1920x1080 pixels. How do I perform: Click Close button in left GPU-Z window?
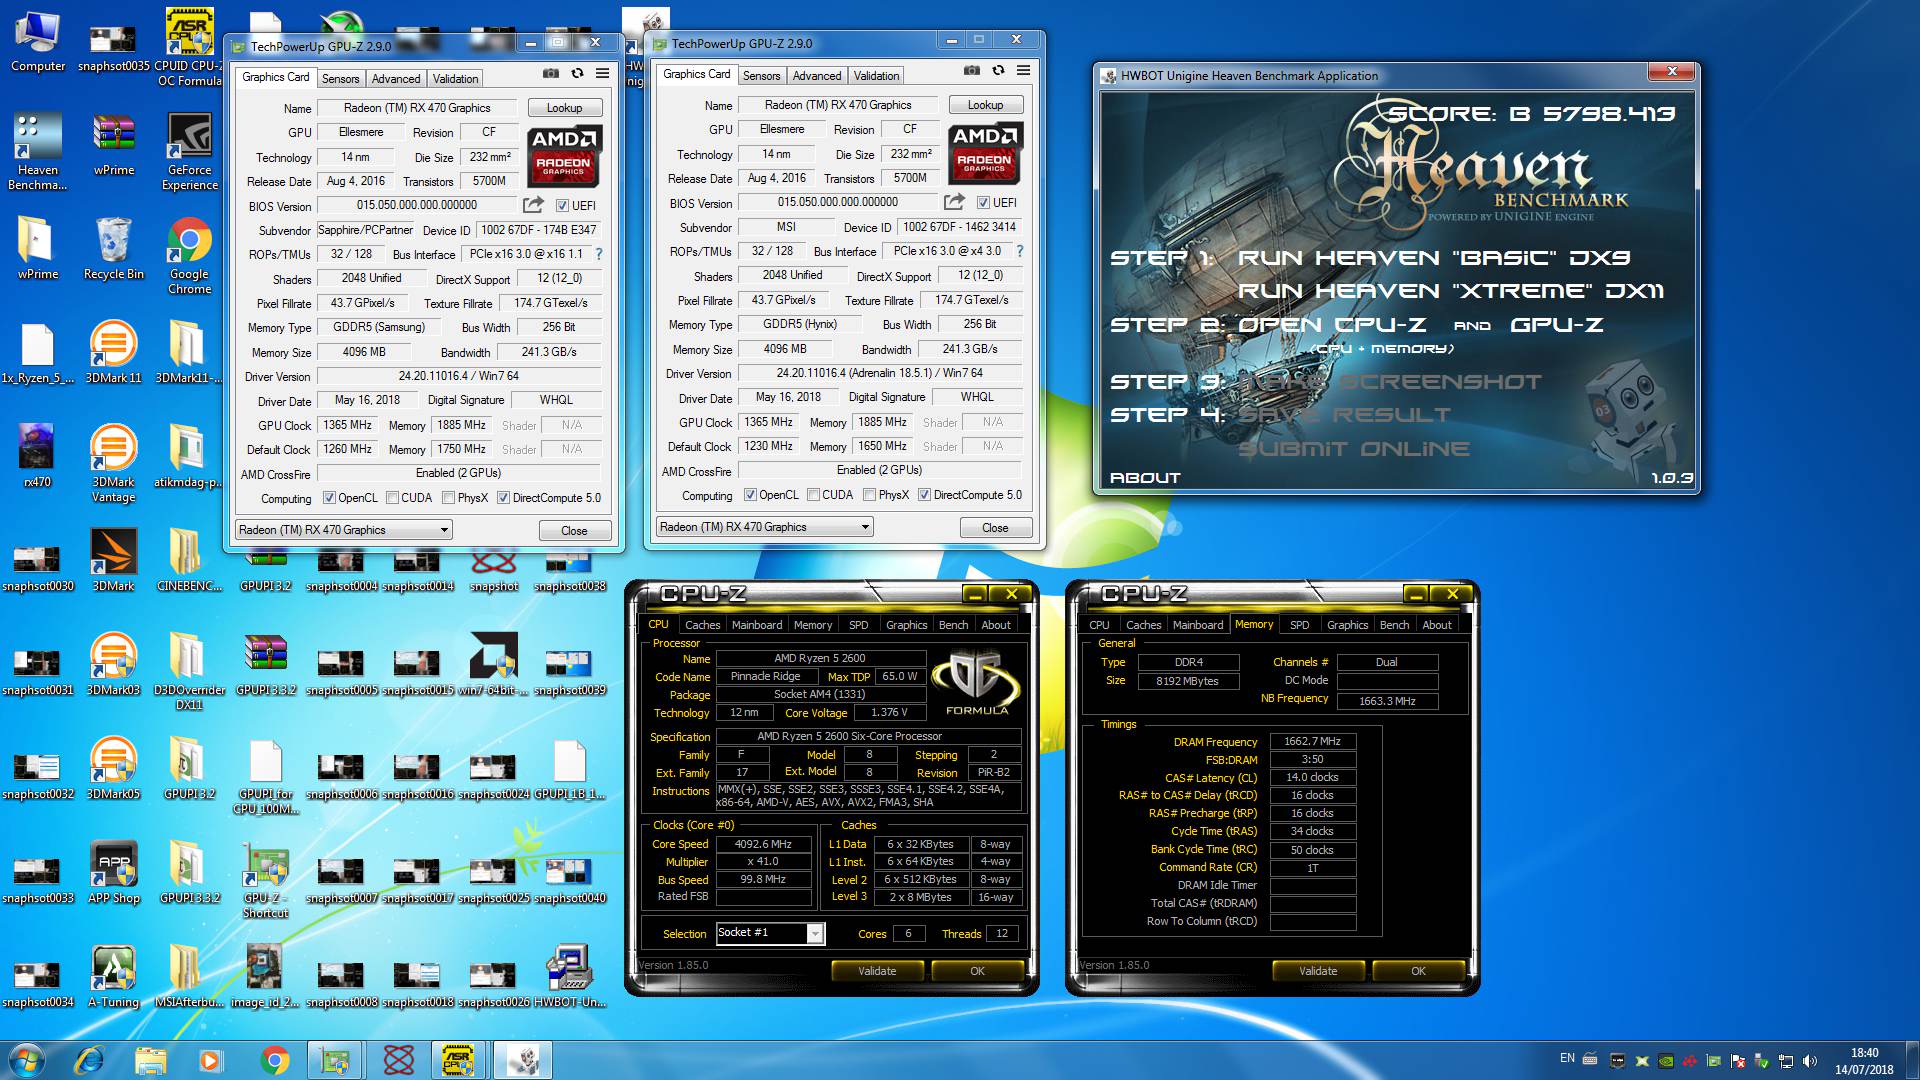574,531
